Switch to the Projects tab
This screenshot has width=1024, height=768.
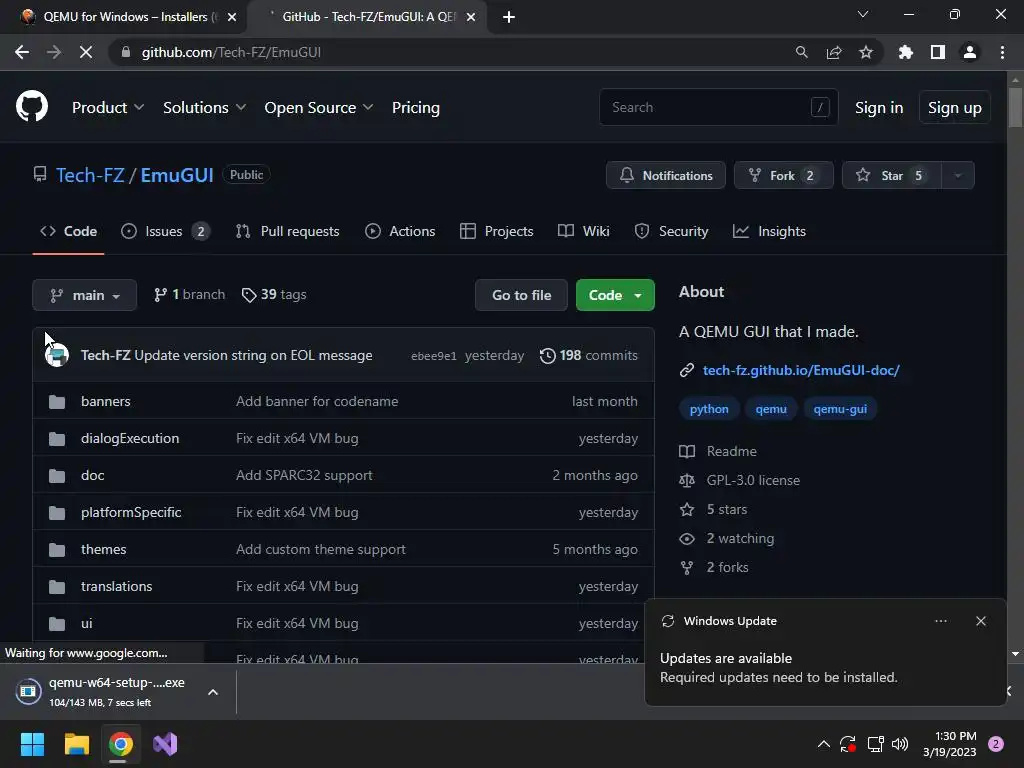(x=496, y=231)
